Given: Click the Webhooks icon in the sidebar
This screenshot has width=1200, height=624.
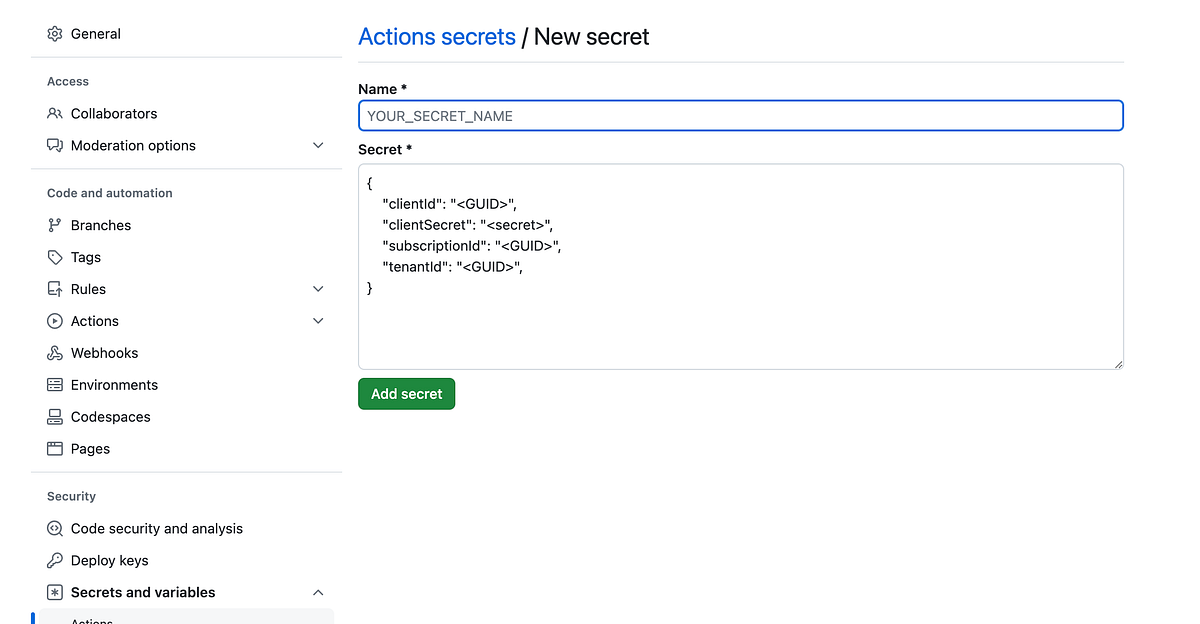Looking at the screenshot, I should pyautogui.click(x=55, y=353).
